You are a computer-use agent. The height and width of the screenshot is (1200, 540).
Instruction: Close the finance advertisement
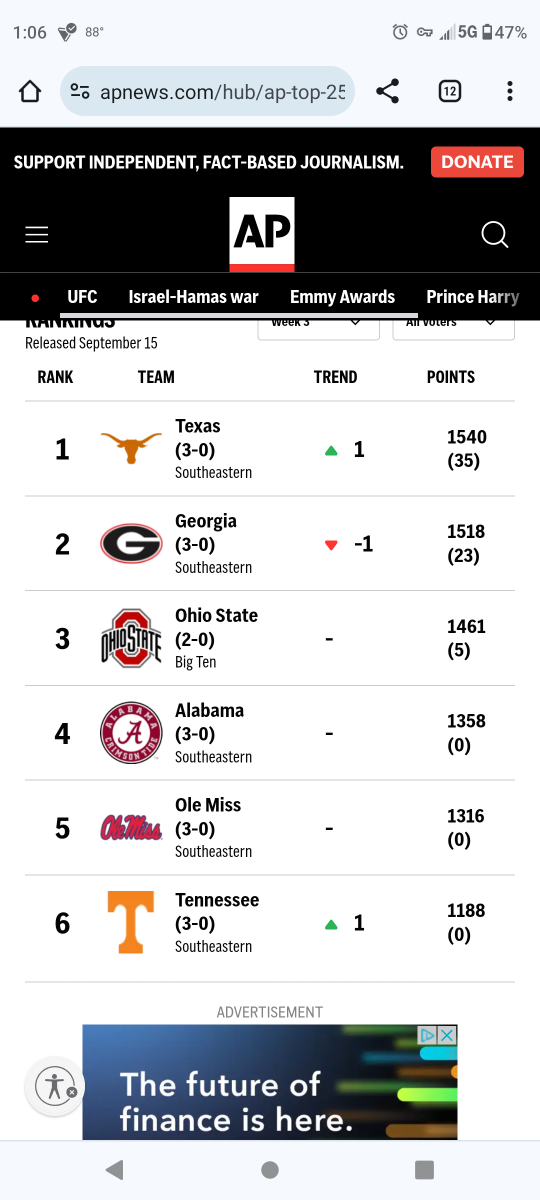click(447, 1035)
